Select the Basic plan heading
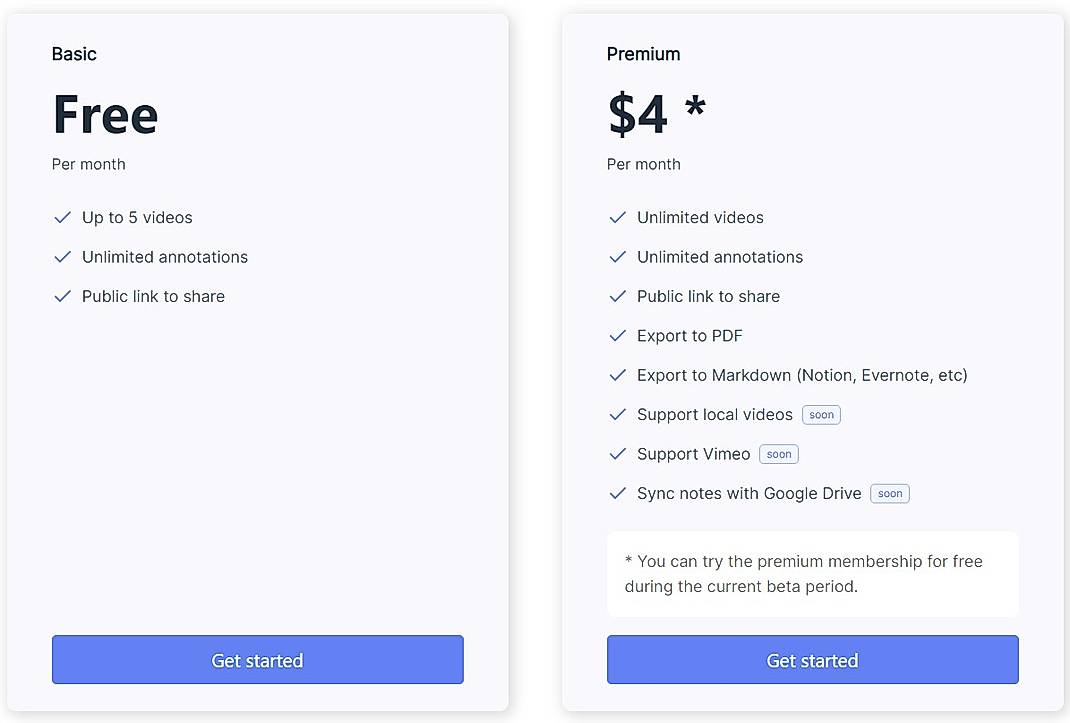Viewport: 1070px width, 723px height. (x=74, y=54)
